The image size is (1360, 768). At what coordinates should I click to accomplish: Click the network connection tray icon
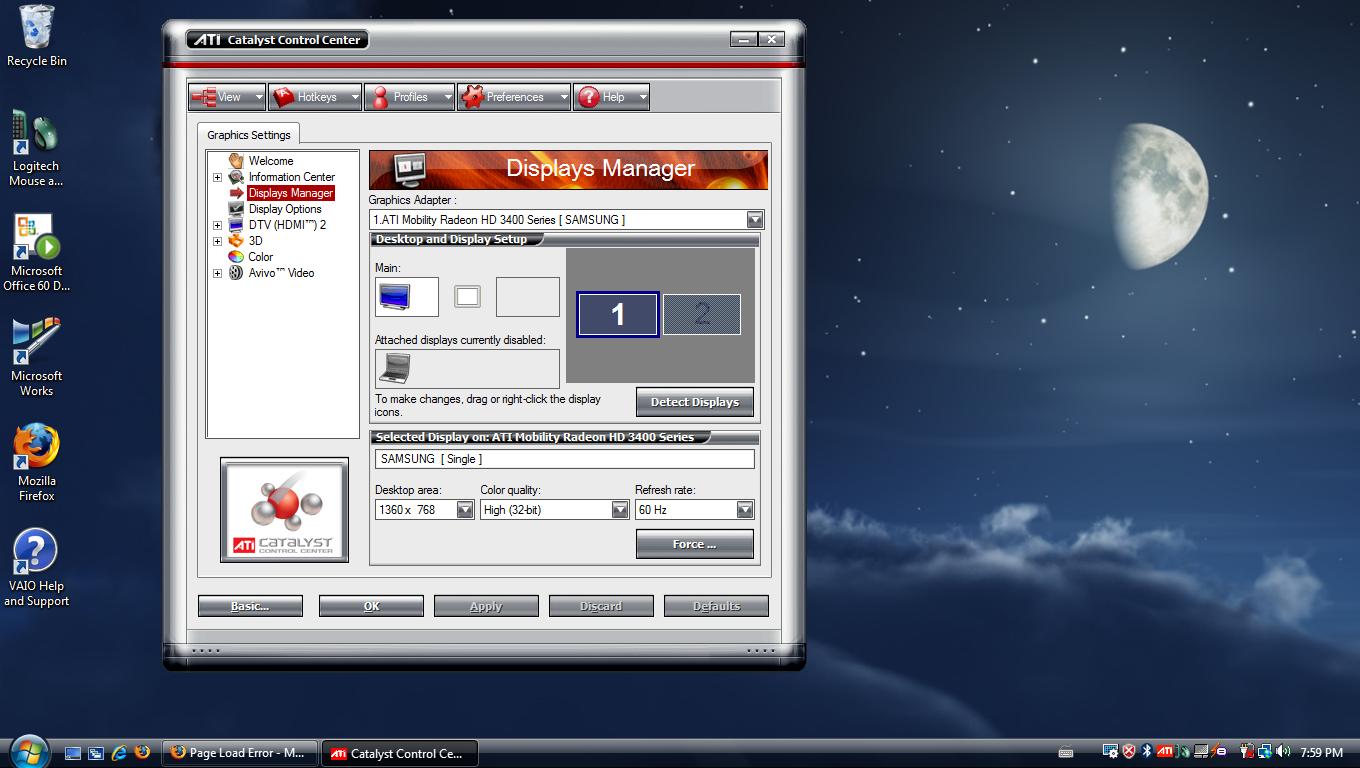1265,752
